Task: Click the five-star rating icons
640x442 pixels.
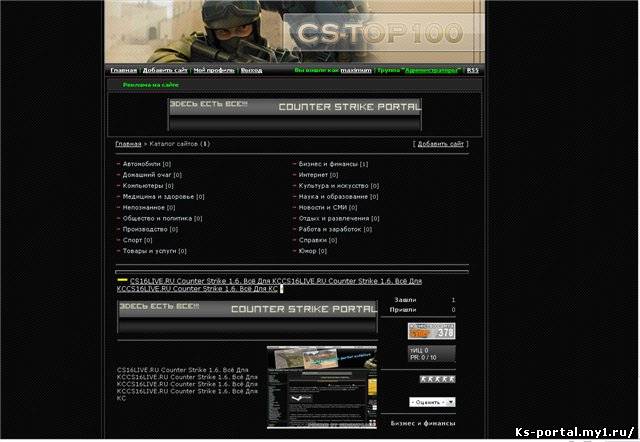Action: (x=437, y=379)
